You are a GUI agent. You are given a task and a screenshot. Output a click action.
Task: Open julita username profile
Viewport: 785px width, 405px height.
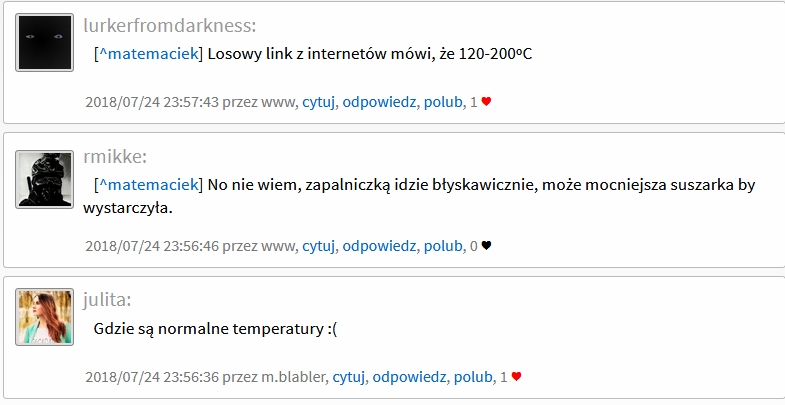click(x=107, y=299)
